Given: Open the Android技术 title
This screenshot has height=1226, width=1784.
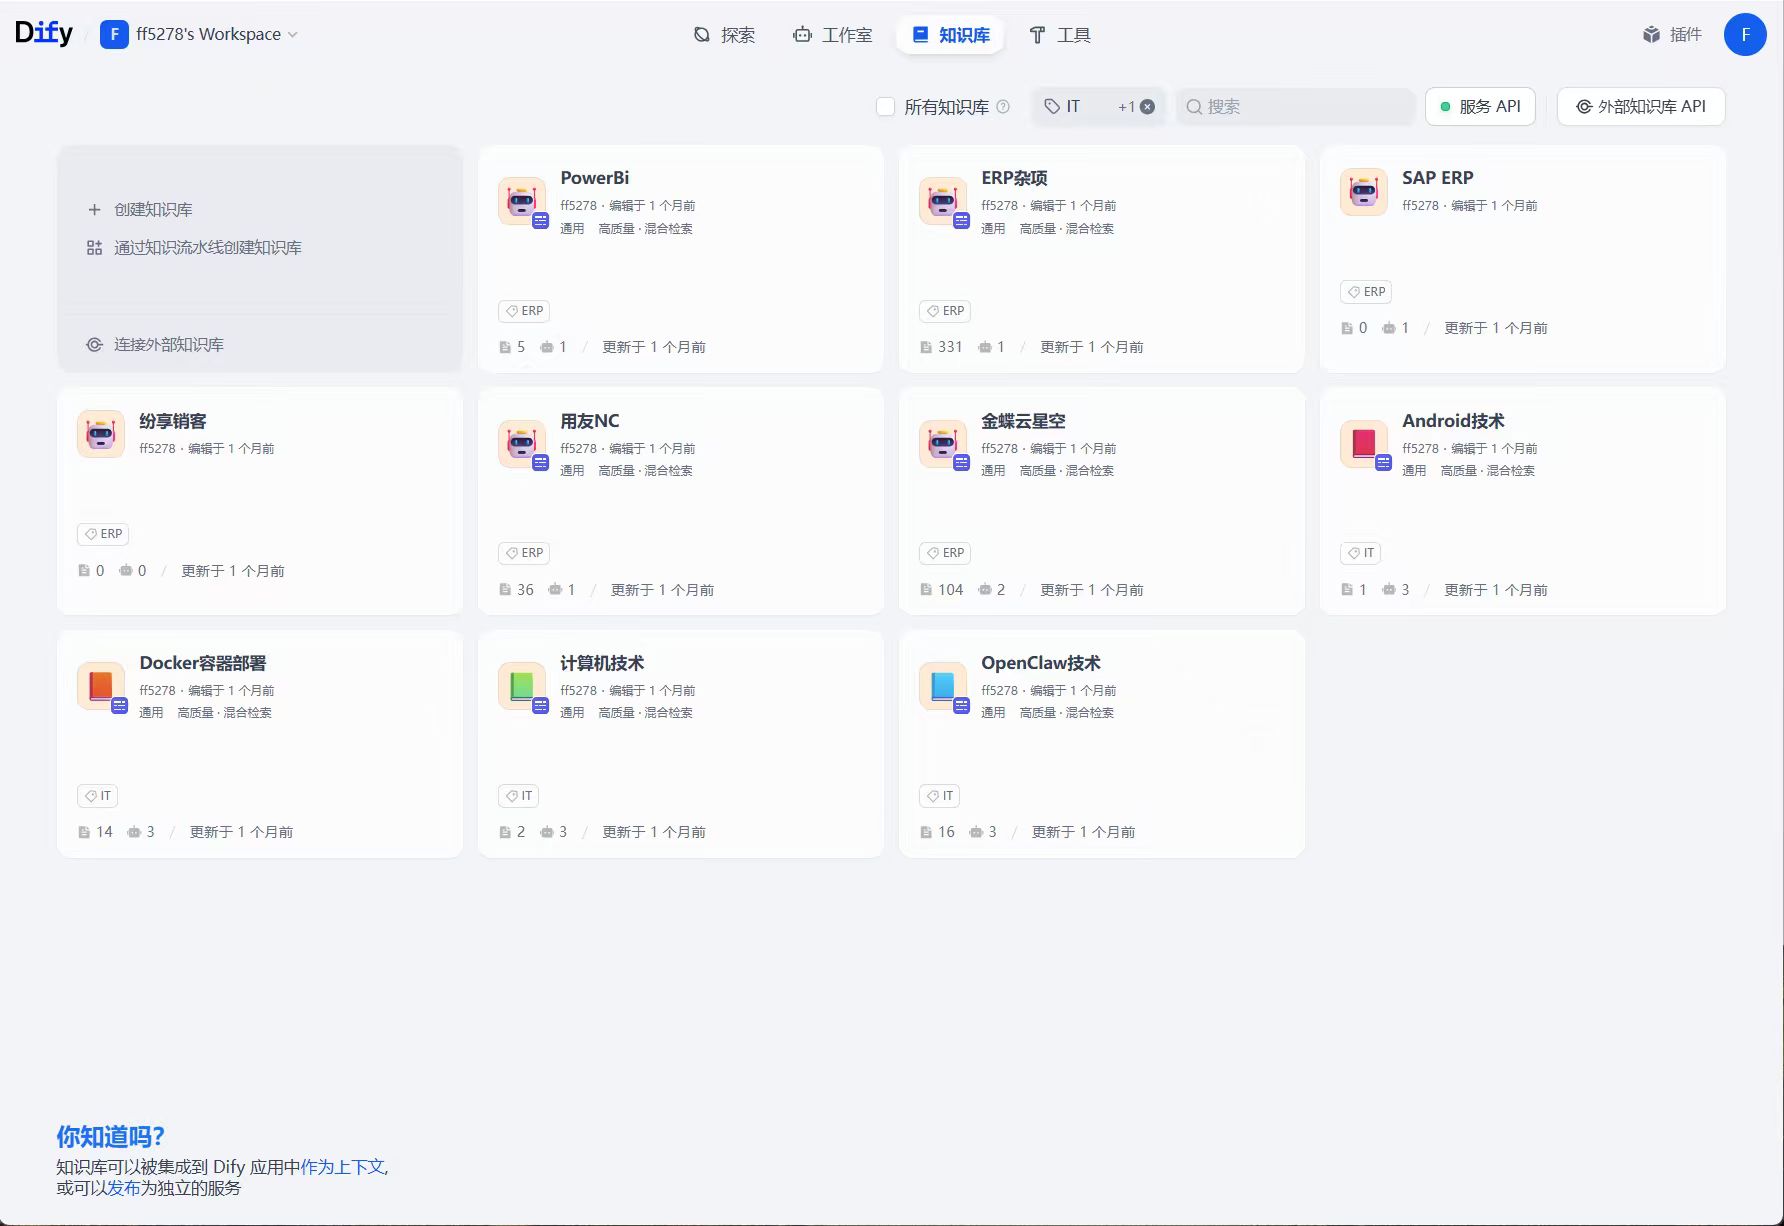Looking at the screenshot, I should coord(1453,421).
